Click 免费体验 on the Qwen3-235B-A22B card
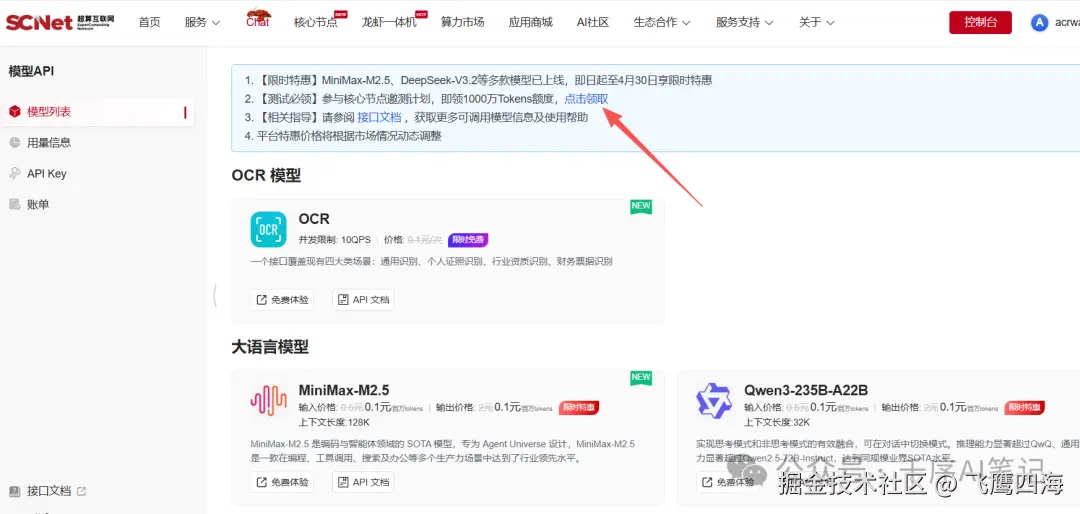 point(728,482)
